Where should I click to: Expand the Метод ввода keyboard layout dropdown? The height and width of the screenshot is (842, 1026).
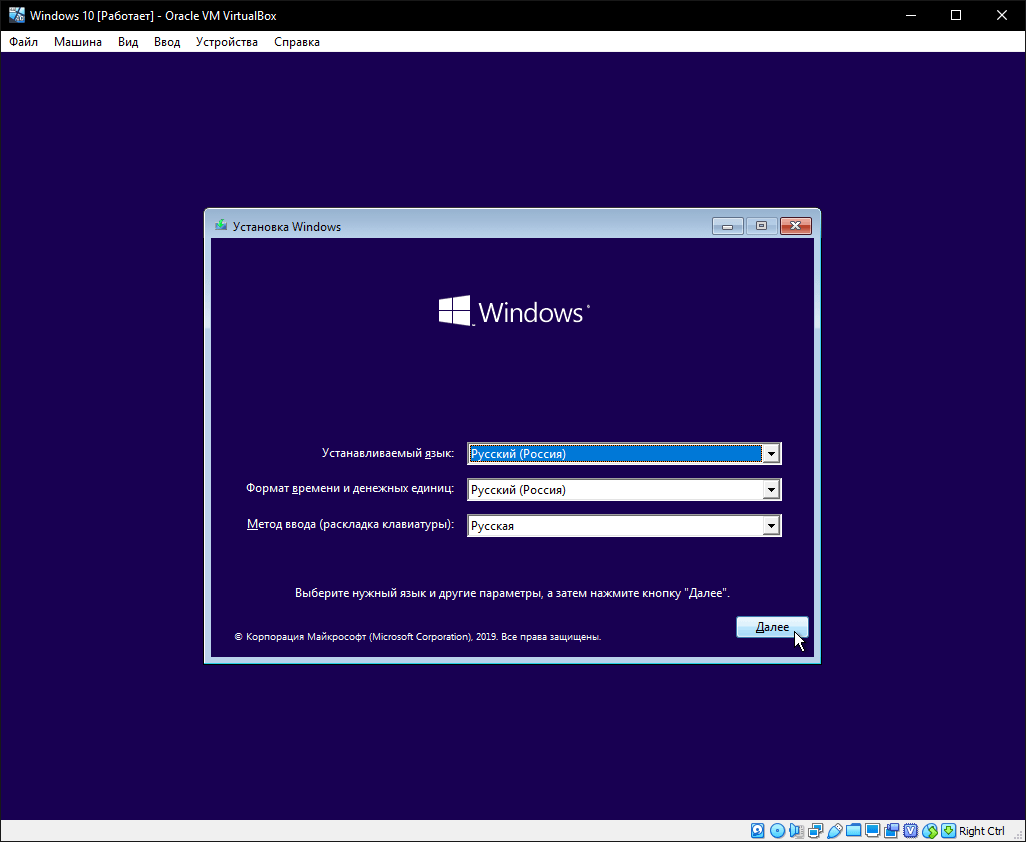770,526
